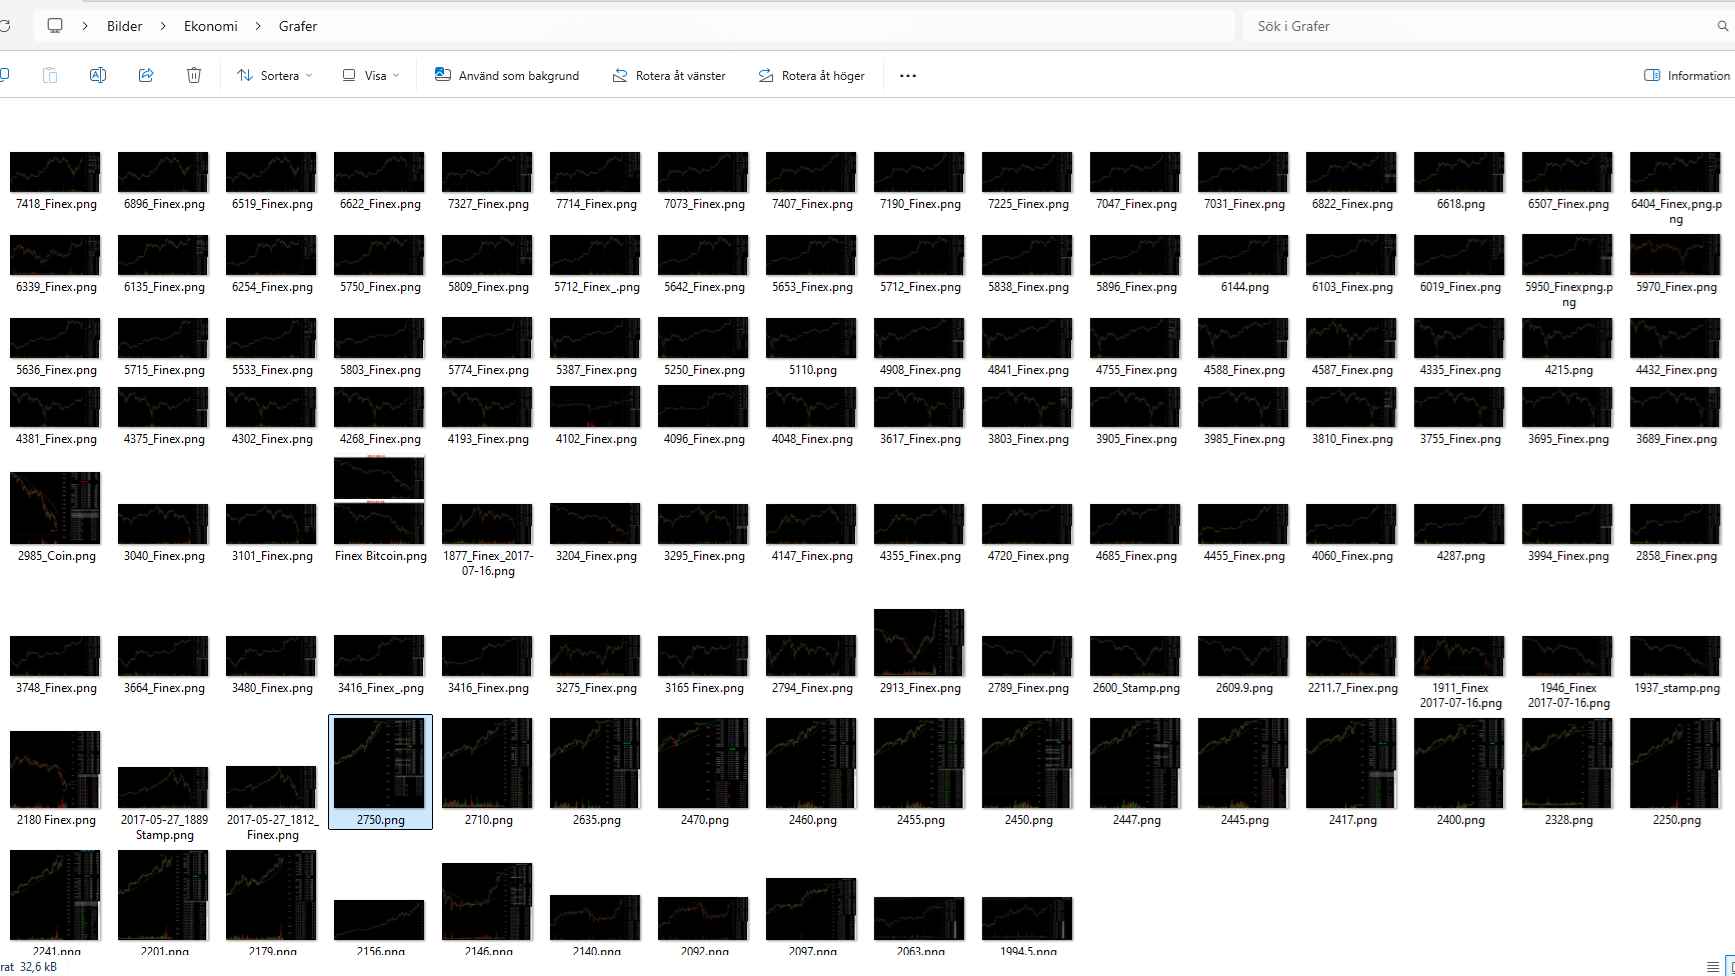Click file name 6144.png
This screenshot has height=976, width=1735.
1244,287
